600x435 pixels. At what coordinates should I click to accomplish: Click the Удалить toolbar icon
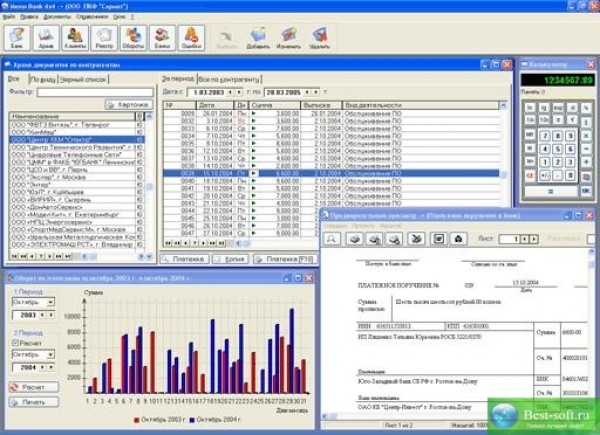tap(319, 38)
